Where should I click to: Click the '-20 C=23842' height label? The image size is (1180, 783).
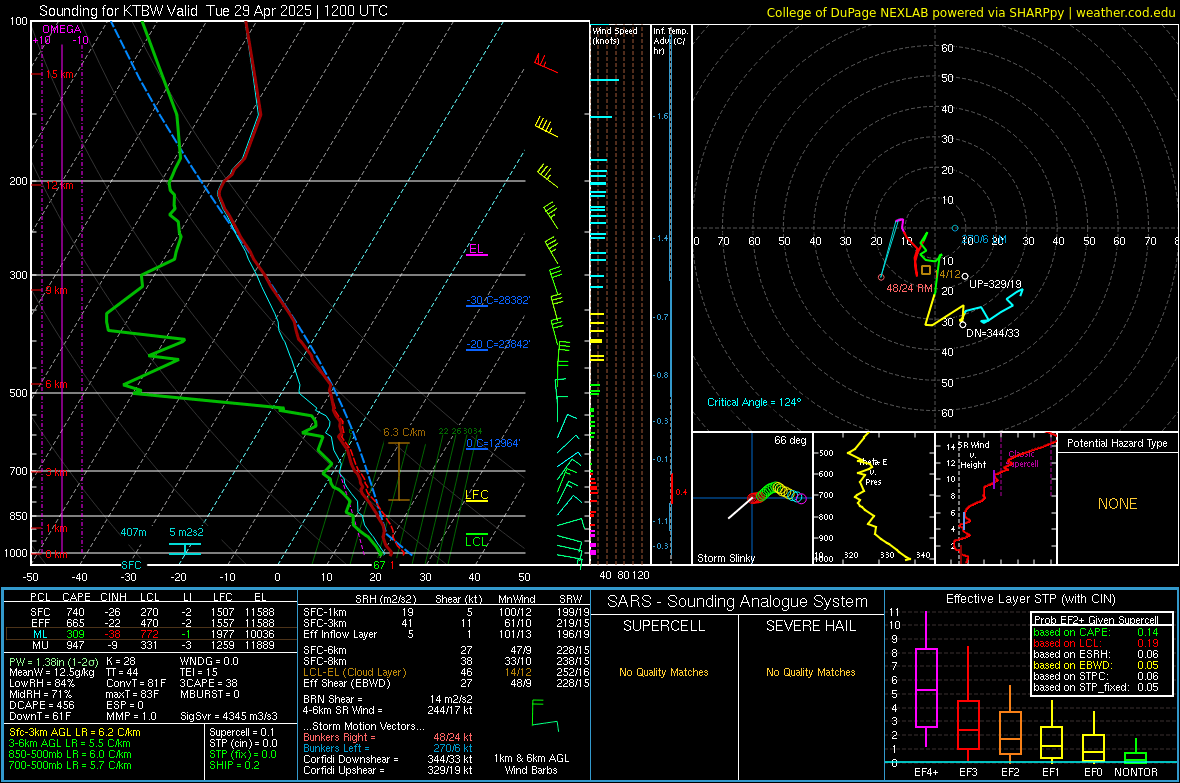coord(498,344)
